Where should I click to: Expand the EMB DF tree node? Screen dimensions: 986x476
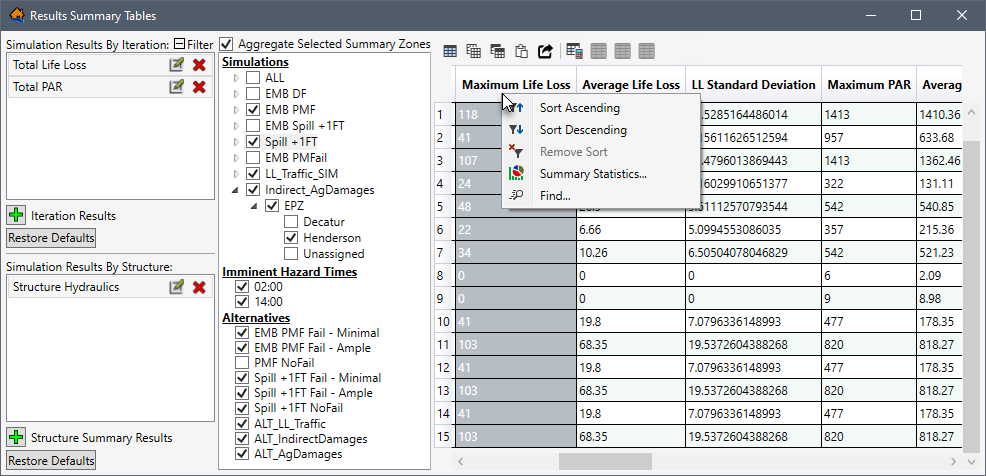tap(236, 94)
